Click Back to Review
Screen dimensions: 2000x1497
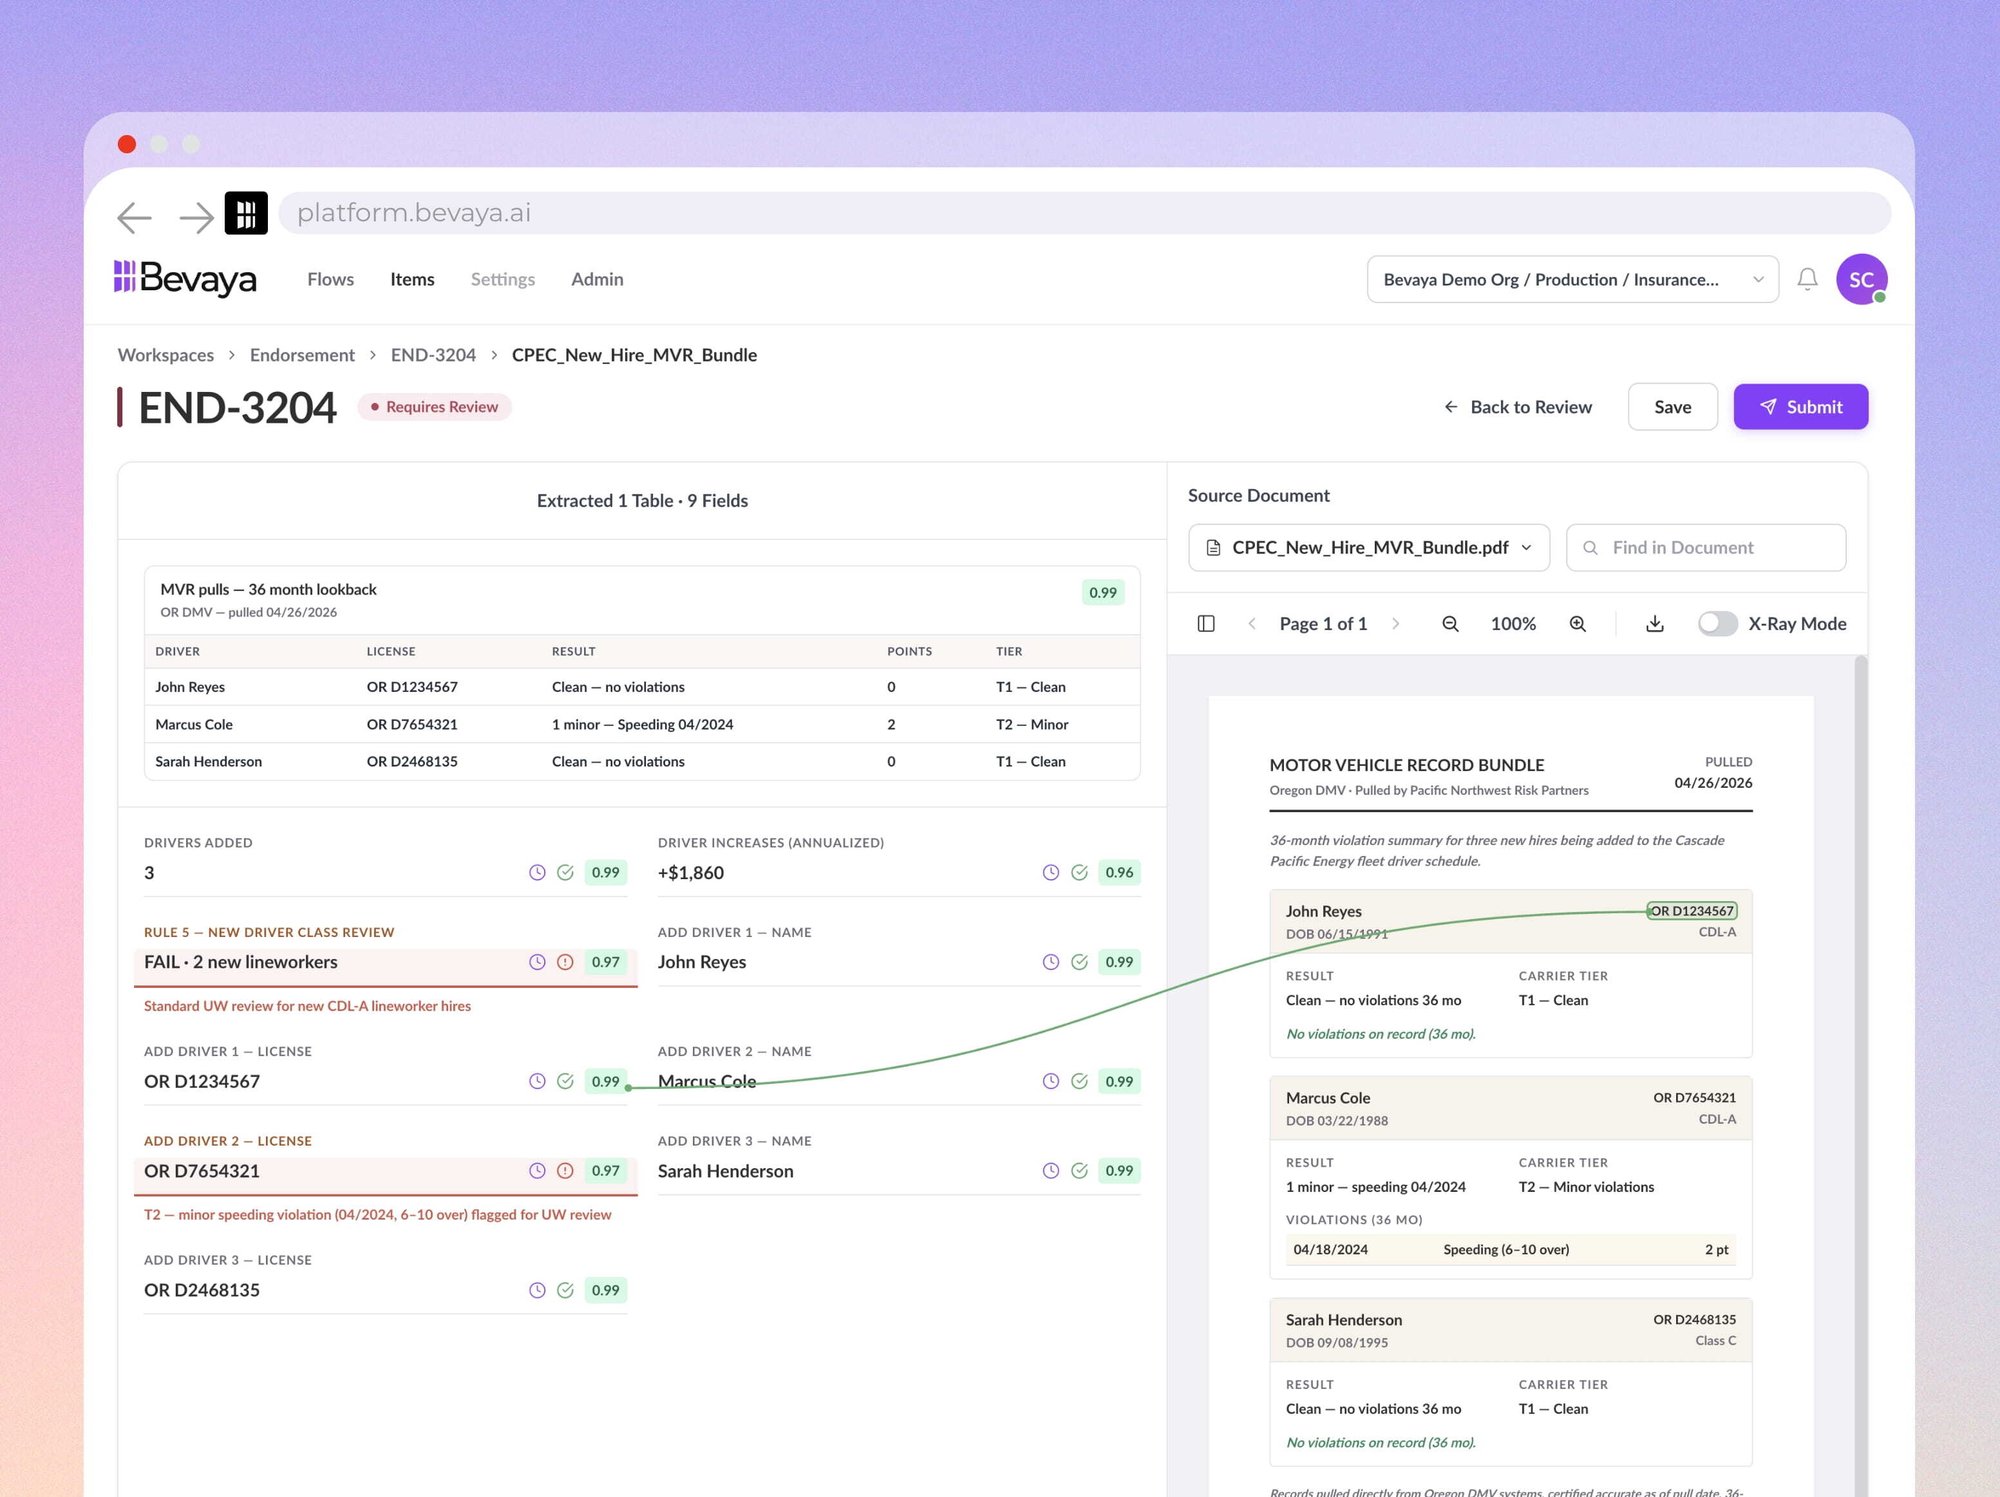[1518, 407]
